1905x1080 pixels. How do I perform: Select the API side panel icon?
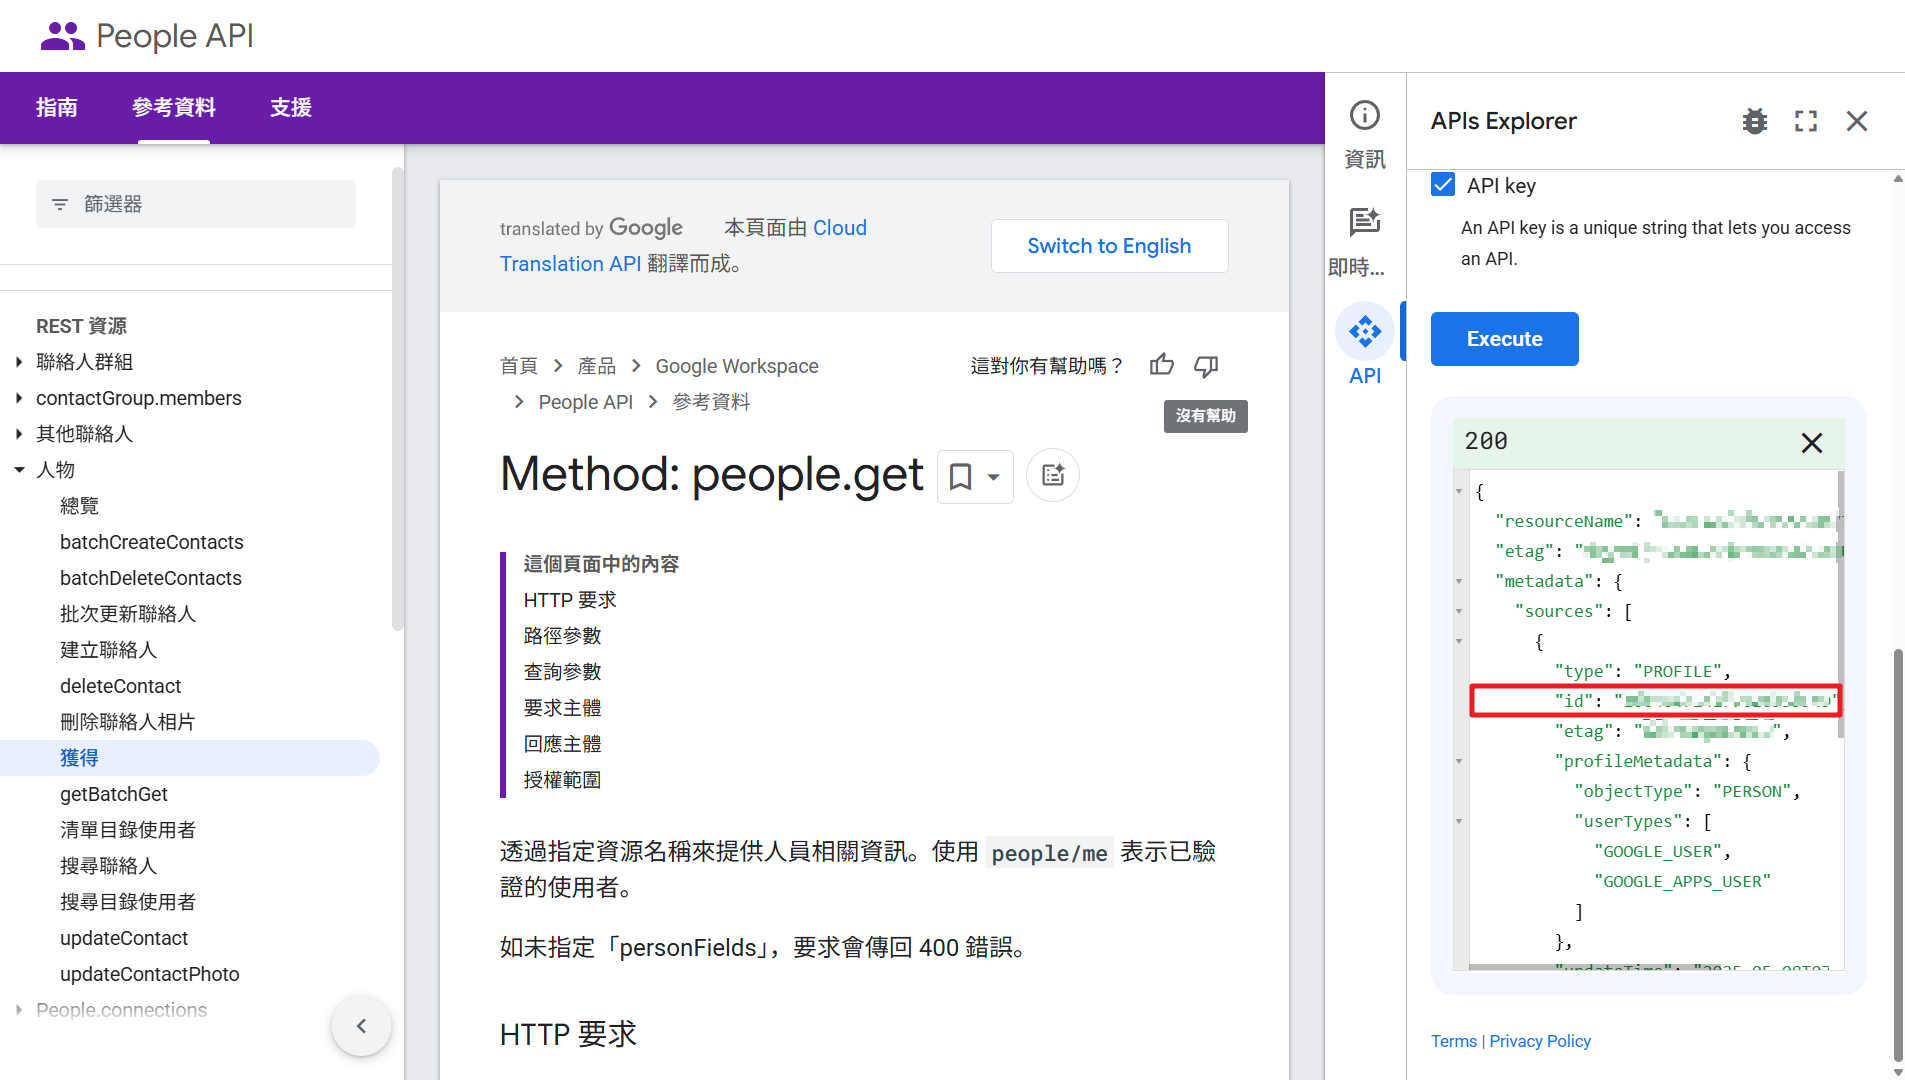pos(1365,332)
